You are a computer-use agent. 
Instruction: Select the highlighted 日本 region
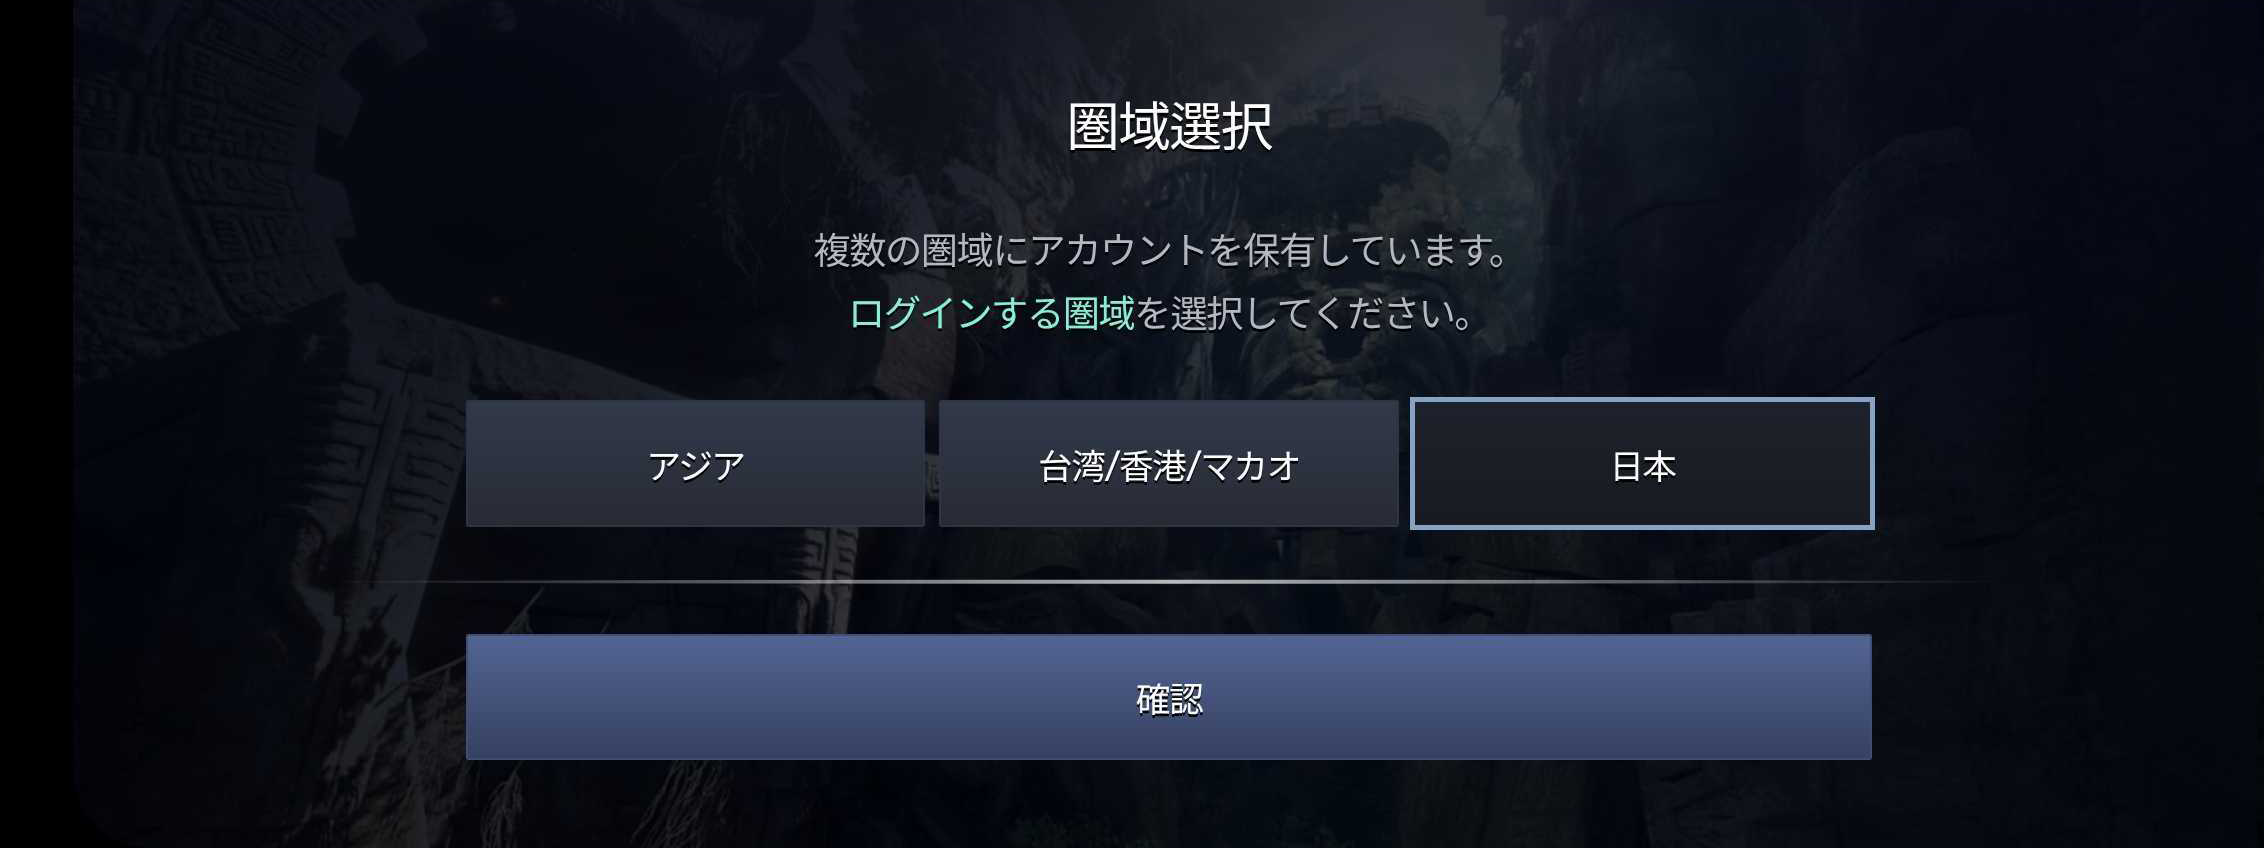click(x=1642, y=464)
